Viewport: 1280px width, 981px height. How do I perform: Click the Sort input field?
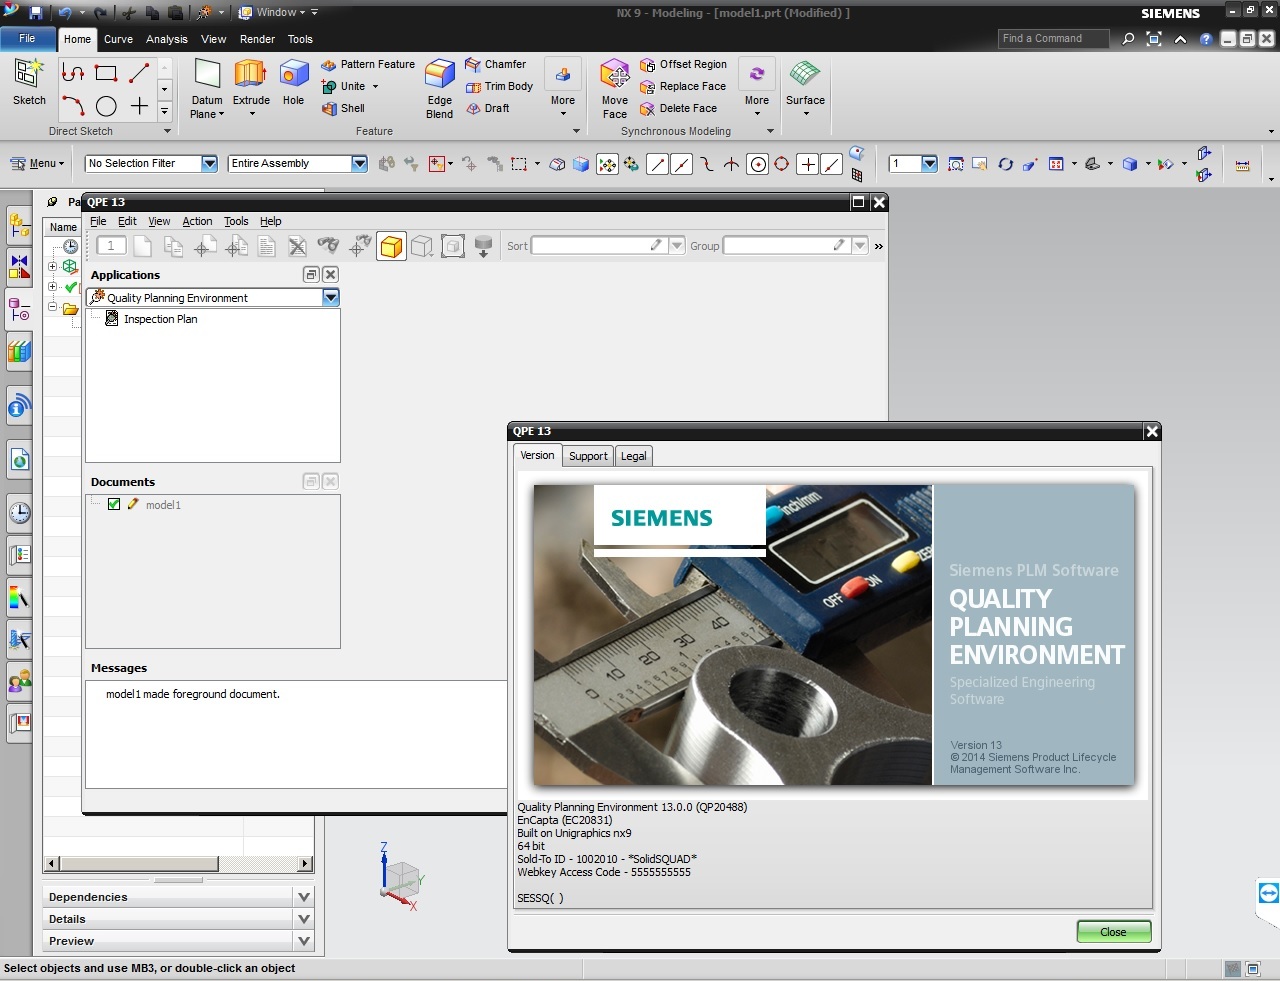(x=599, y=245)
